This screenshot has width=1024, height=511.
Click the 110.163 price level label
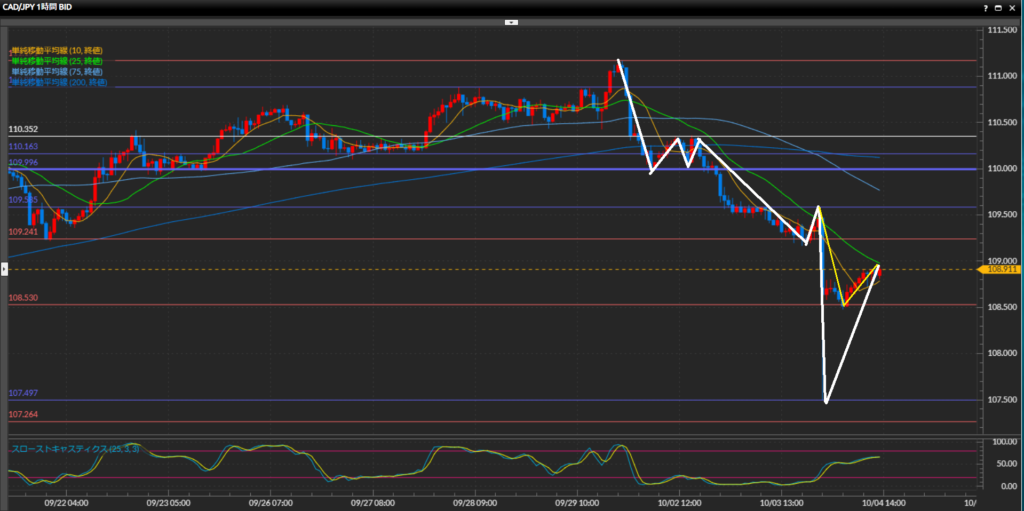(23, 147)
